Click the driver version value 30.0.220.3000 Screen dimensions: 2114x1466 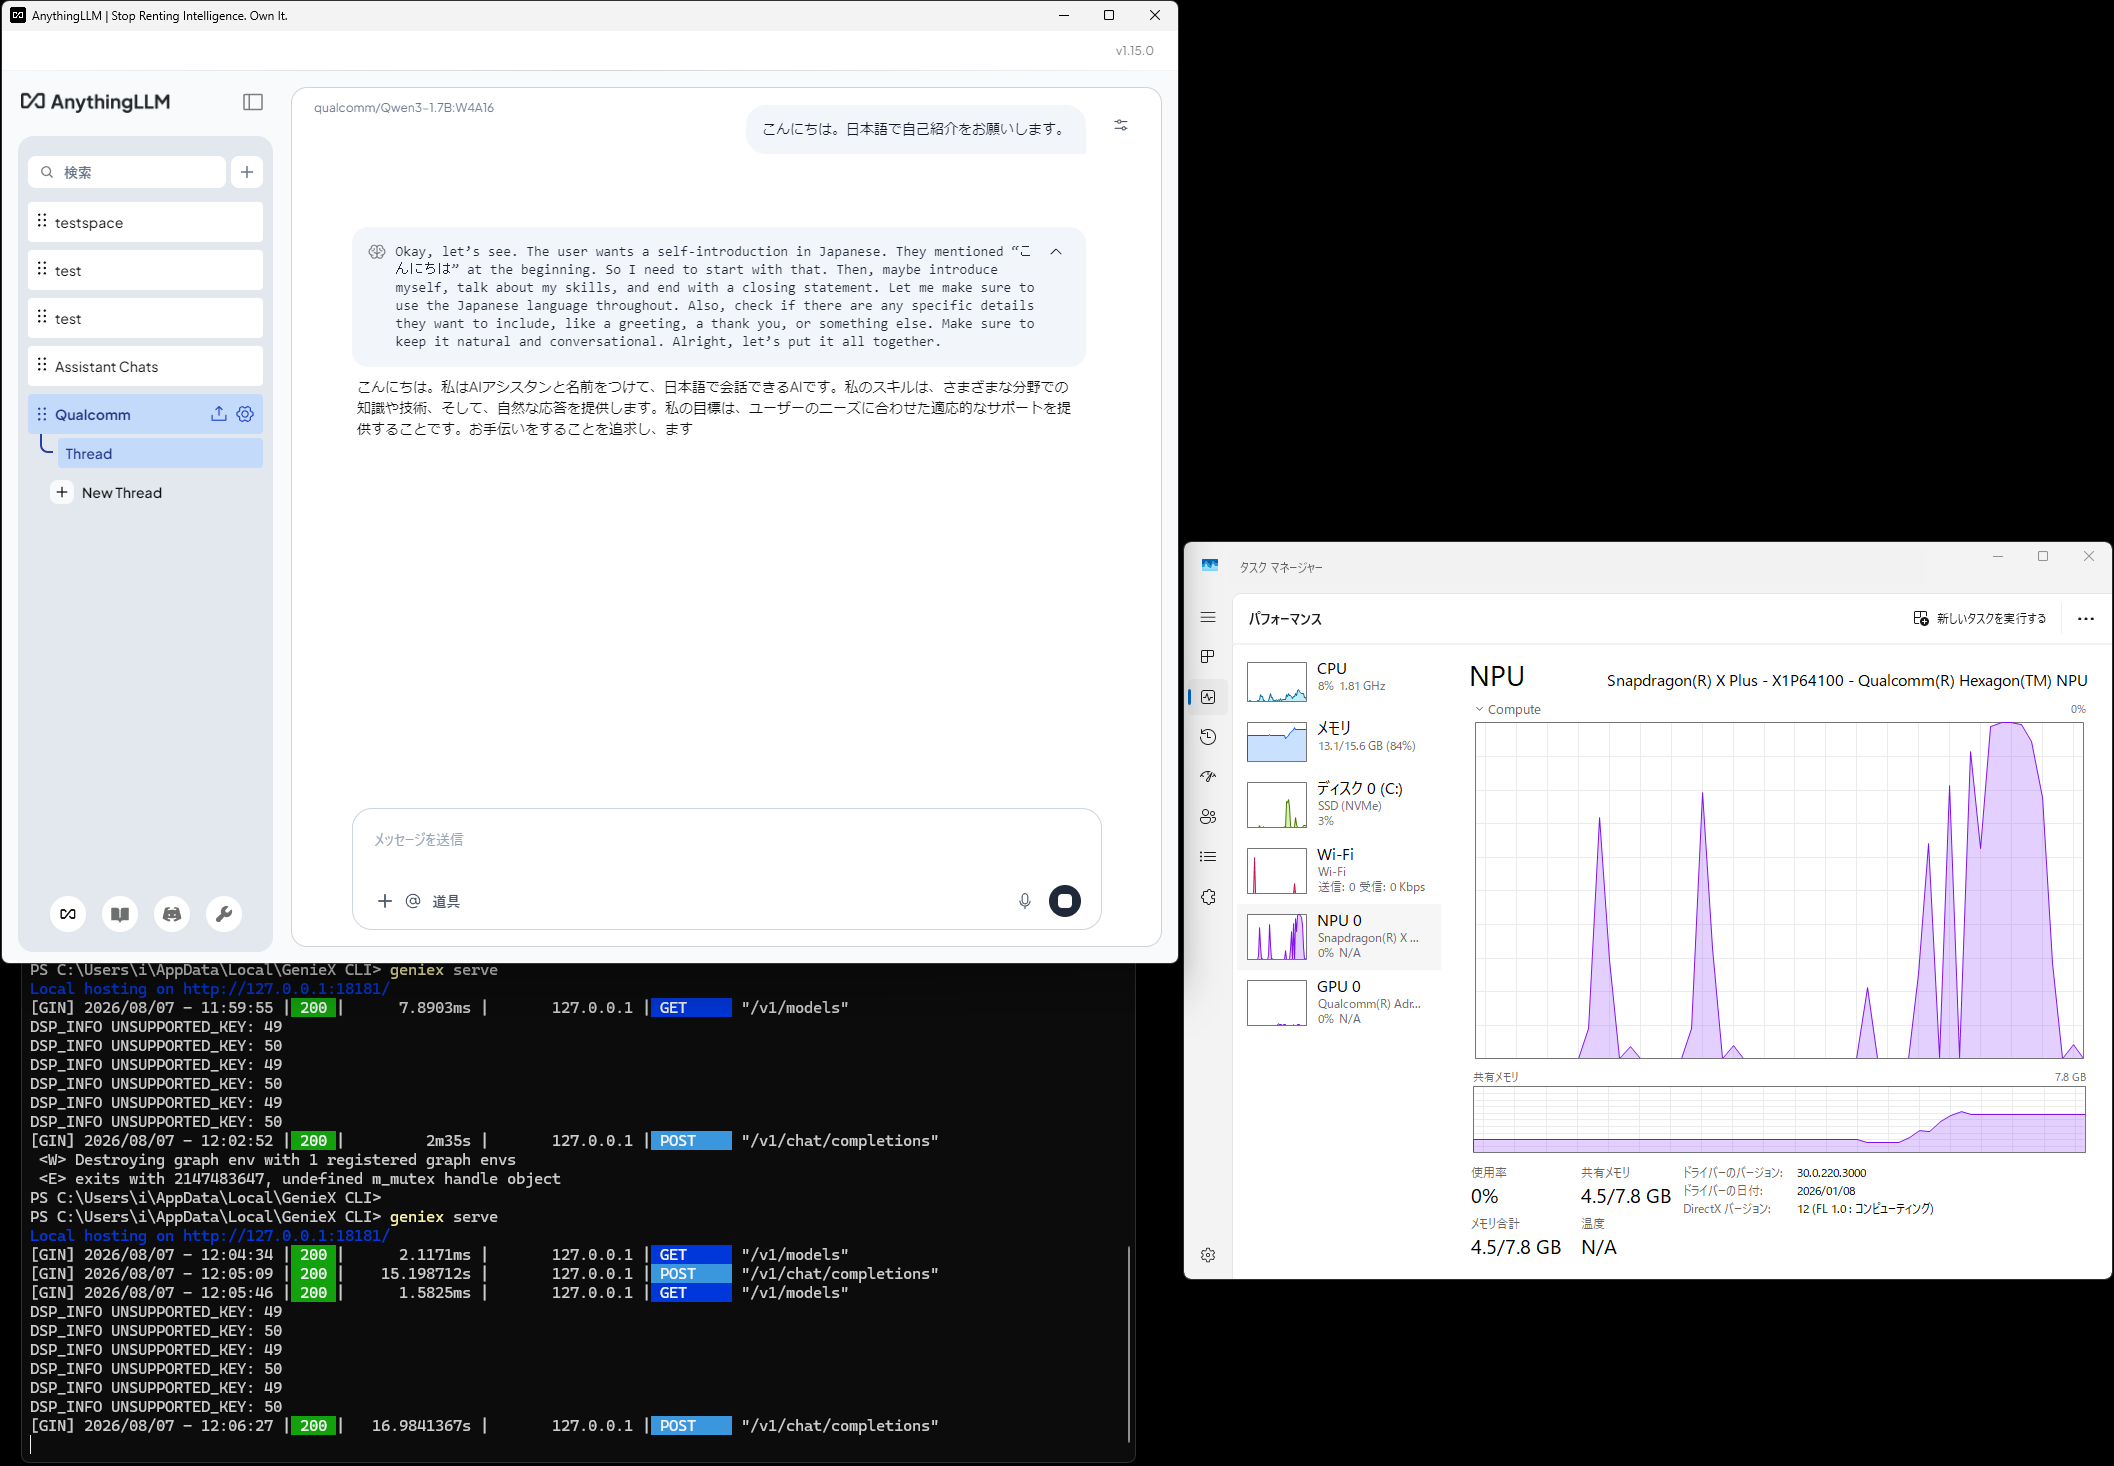coord(1831,1173)
